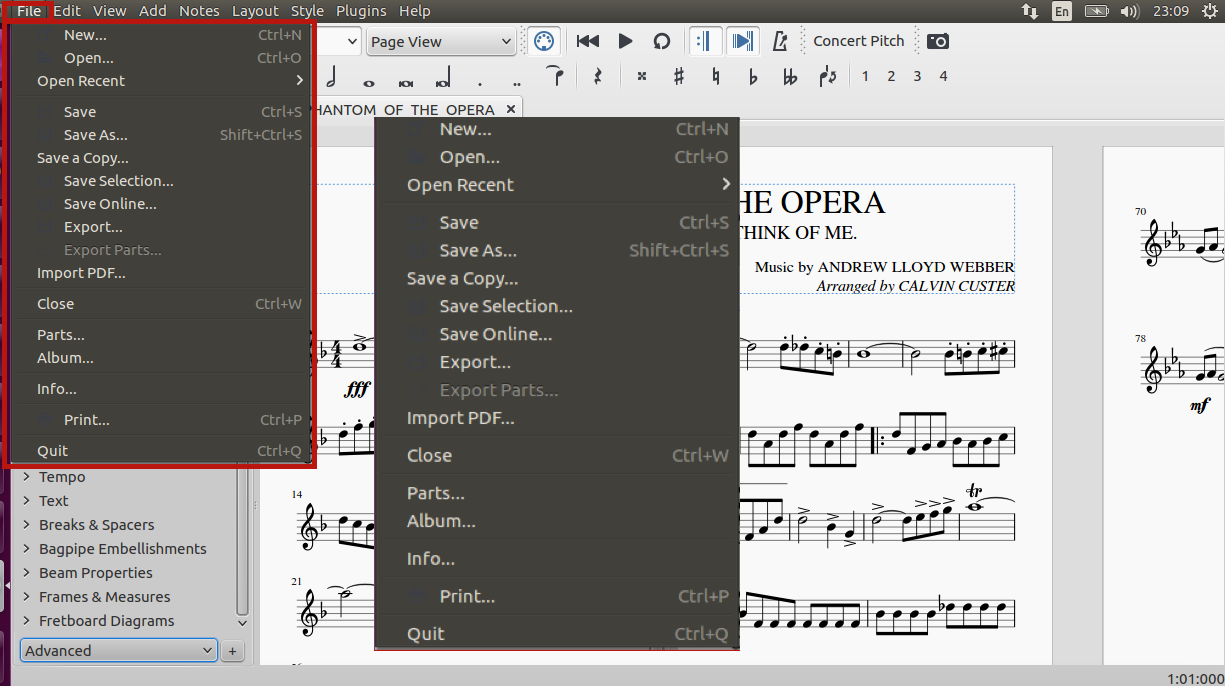Open the battery status indicator
This screenshot has height=686, width=1225.
pyautogui.click(x=1096, y=11)
